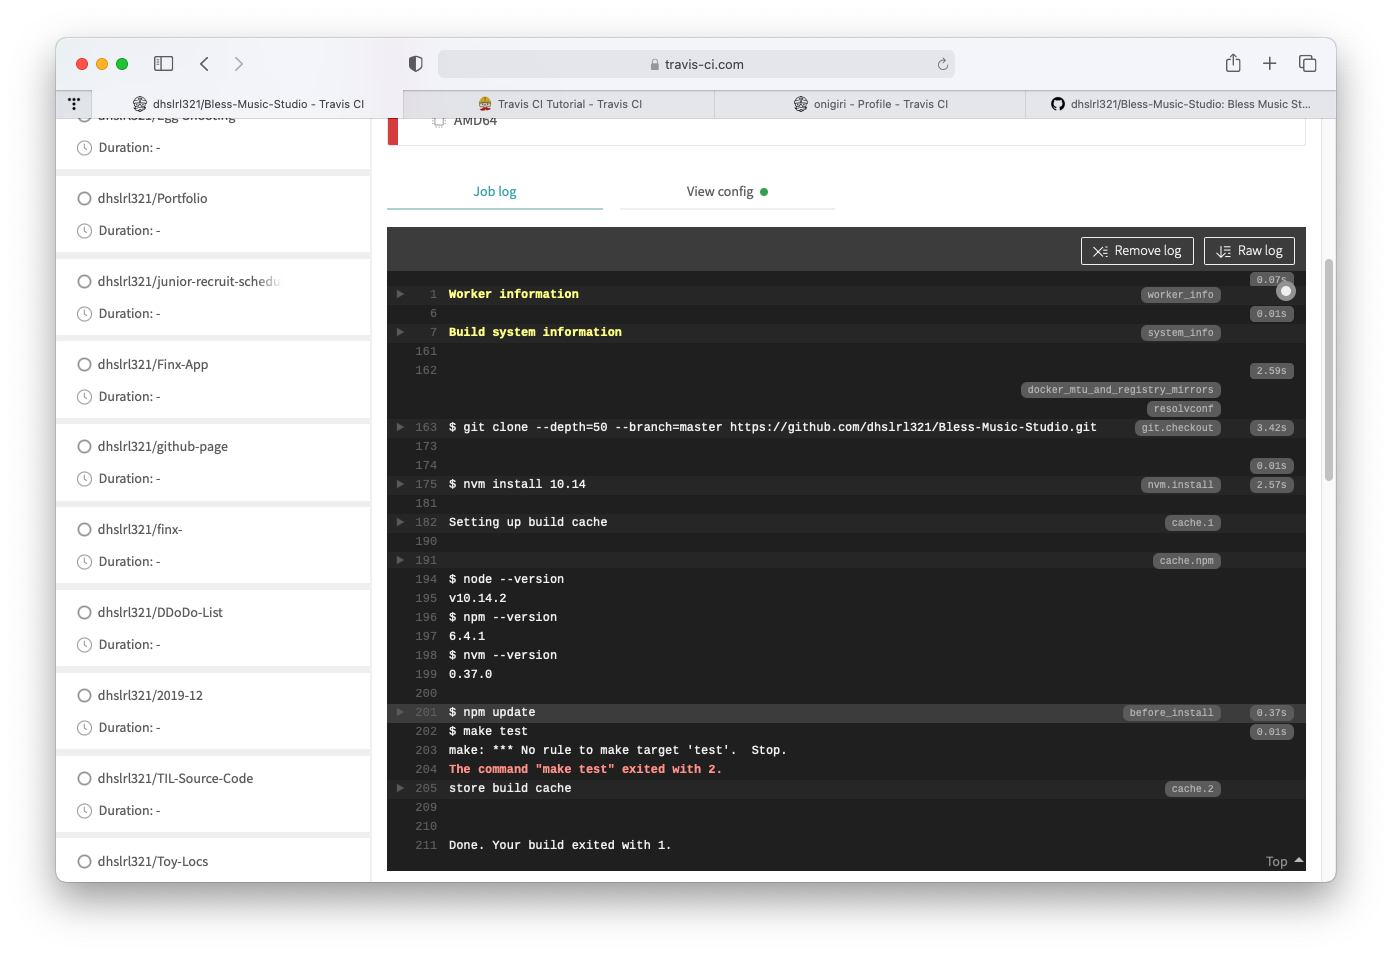Open dhslrl321/Portfolio repository link

tap(153, 198)
